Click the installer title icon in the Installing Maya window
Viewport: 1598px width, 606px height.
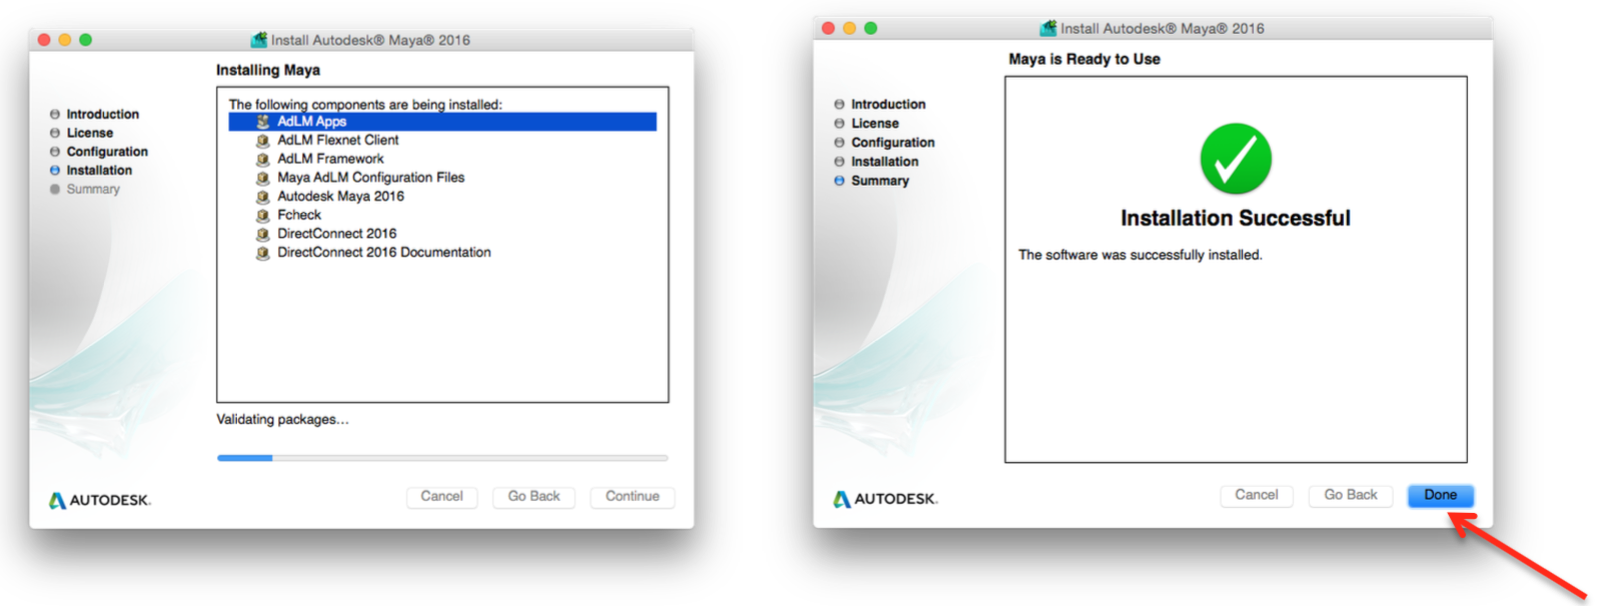pyautogui.click(x=259, y=40)
